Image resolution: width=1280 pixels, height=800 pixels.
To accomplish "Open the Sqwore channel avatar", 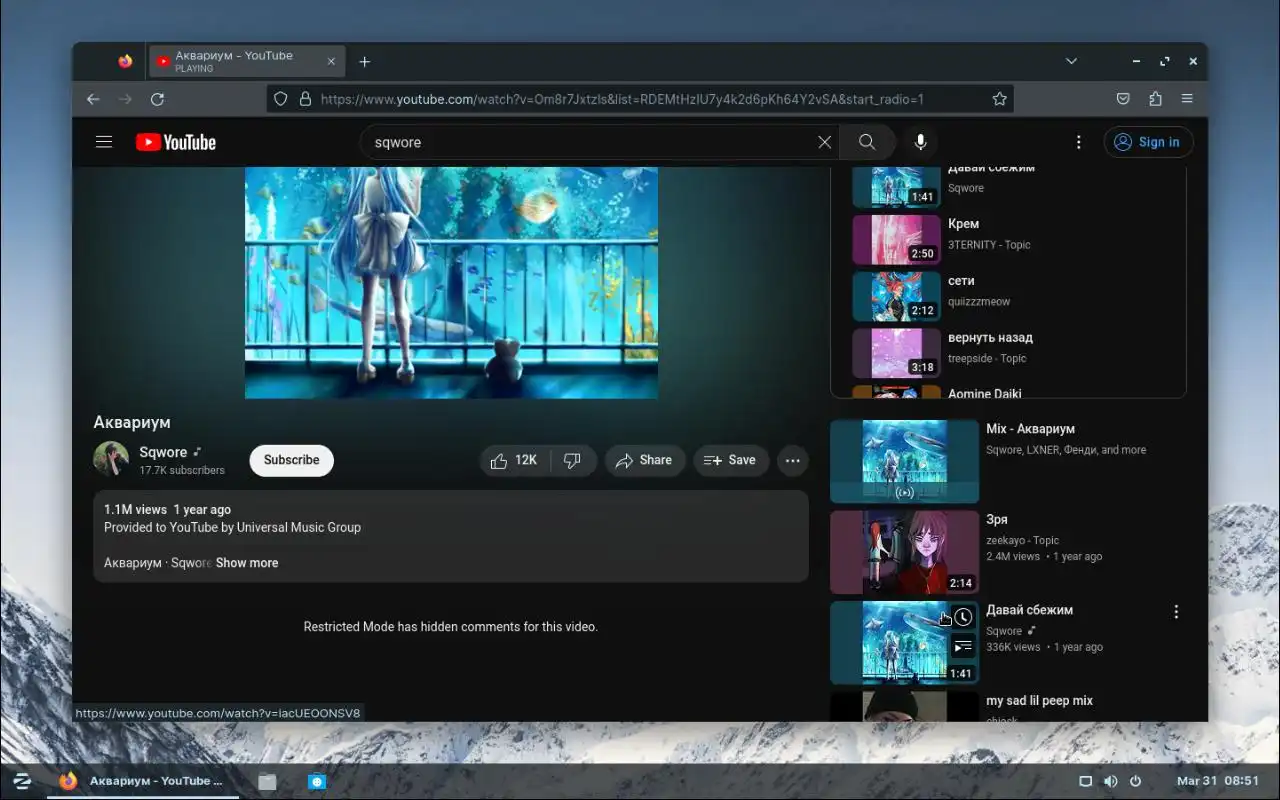I will click(111, 460).
